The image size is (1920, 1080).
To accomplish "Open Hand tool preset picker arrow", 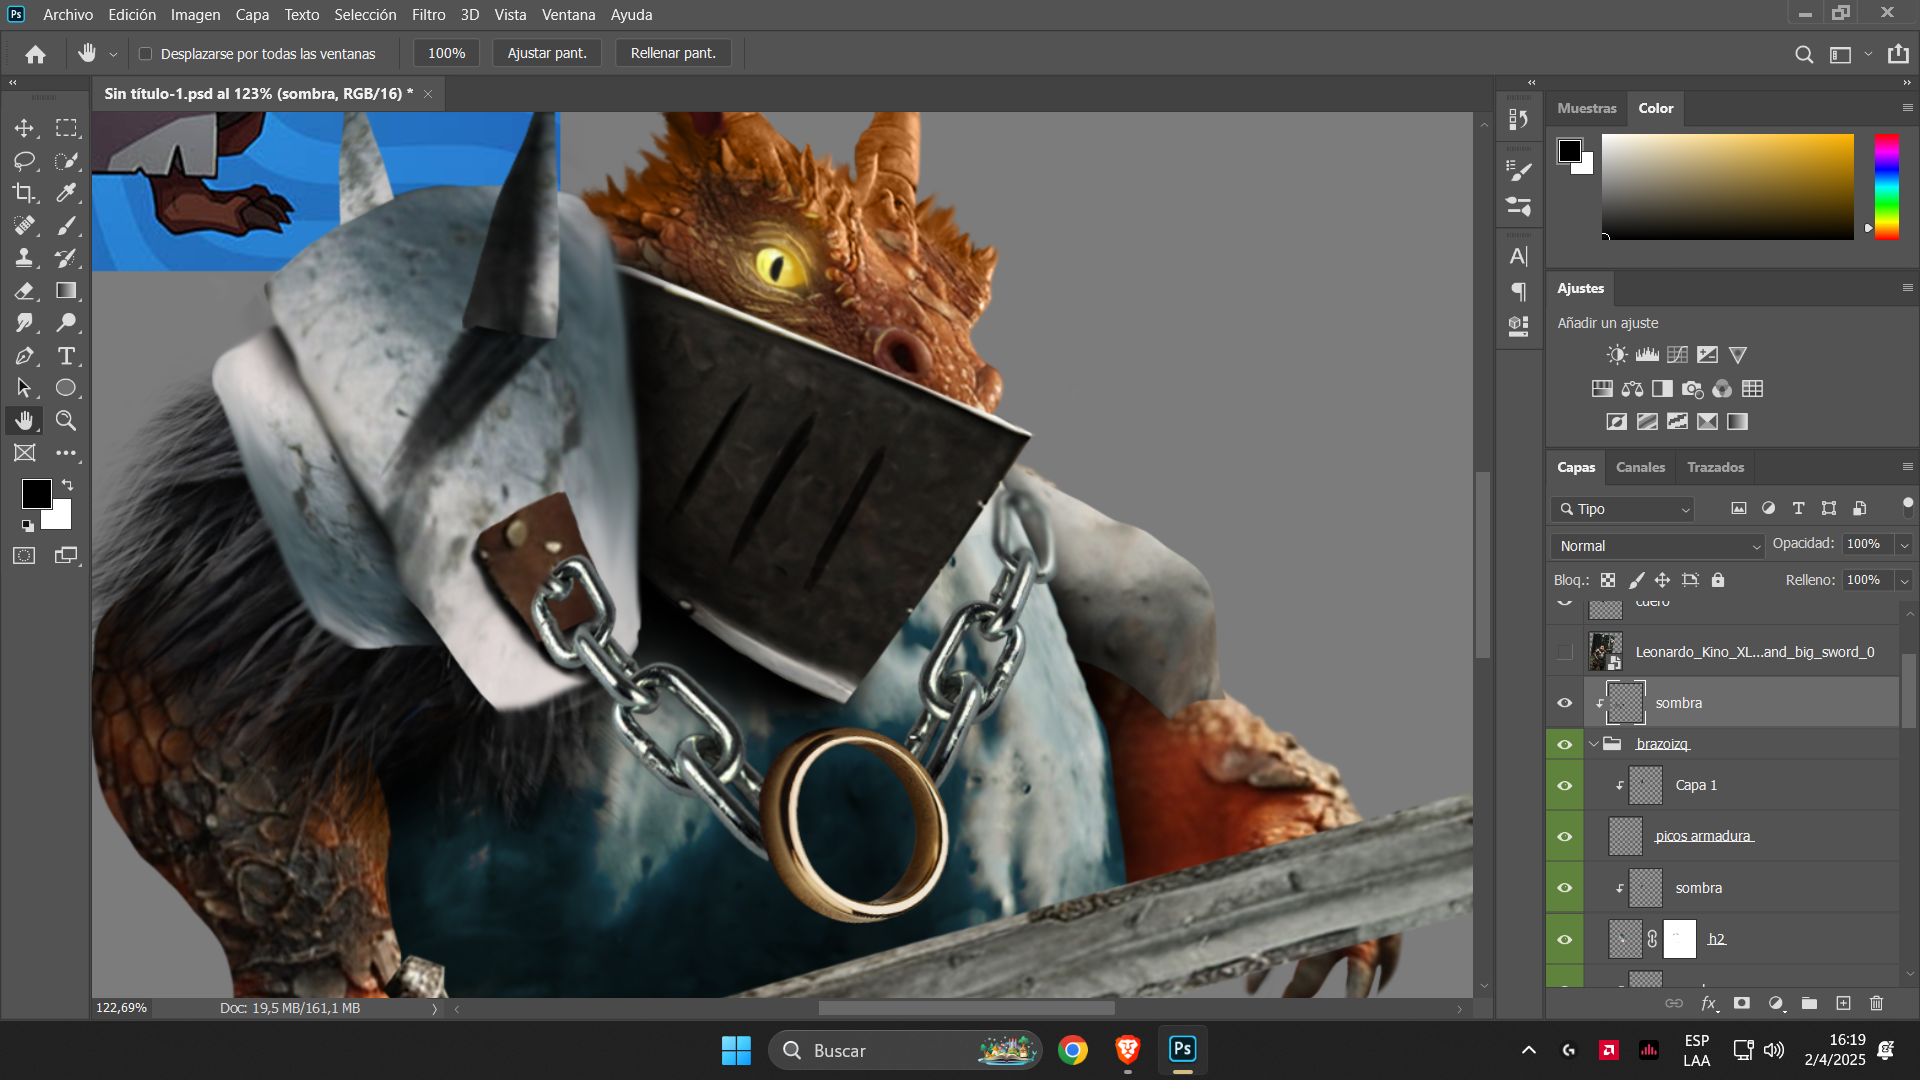I will [x=113, y=55].
